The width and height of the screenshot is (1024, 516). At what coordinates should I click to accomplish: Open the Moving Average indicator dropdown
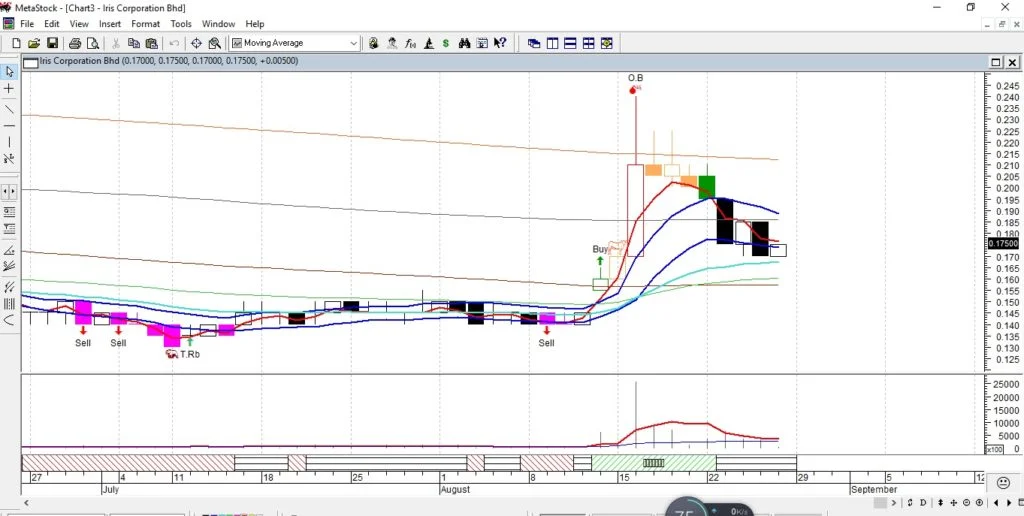(353, 43)
